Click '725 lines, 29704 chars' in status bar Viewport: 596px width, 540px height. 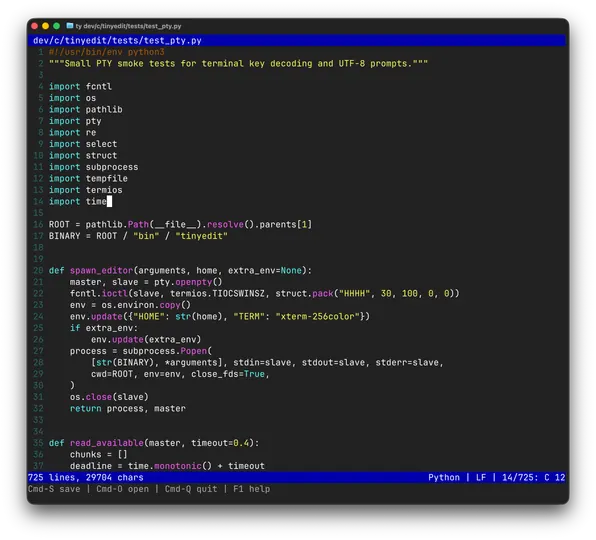pos(86,478)
